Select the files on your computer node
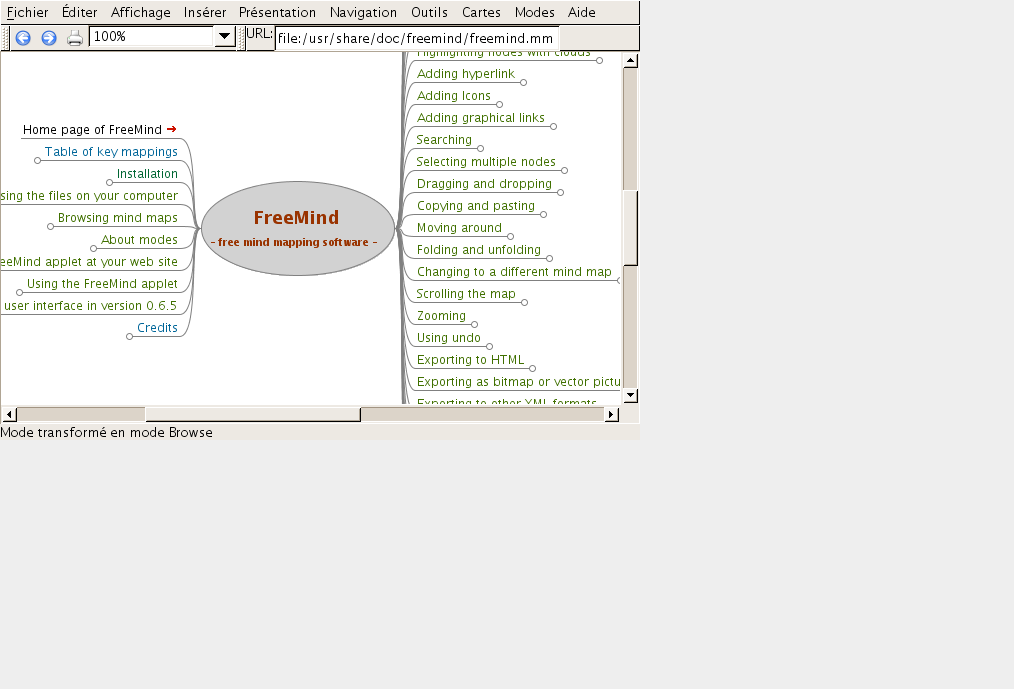The width and height of the screenshot is (1014, 689). point(89,195)
